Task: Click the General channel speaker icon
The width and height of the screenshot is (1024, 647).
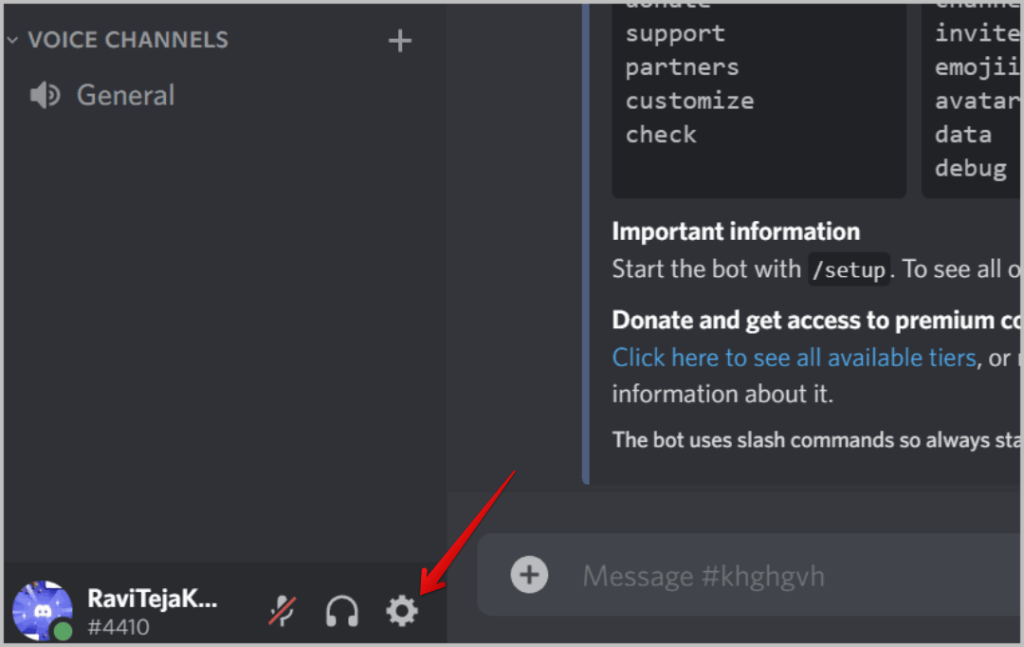Action: 44,95
